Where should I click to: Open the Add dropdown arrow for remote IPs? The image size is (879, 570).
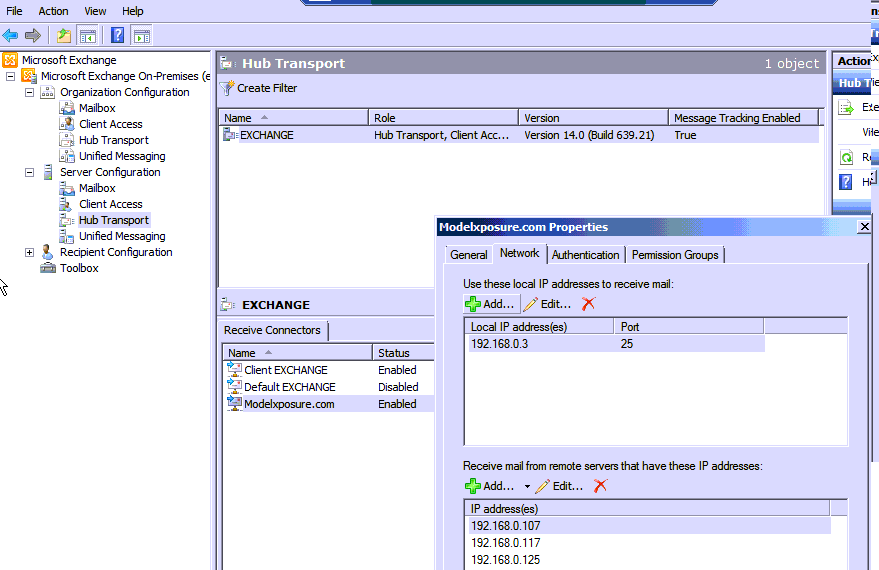point(527,486)
